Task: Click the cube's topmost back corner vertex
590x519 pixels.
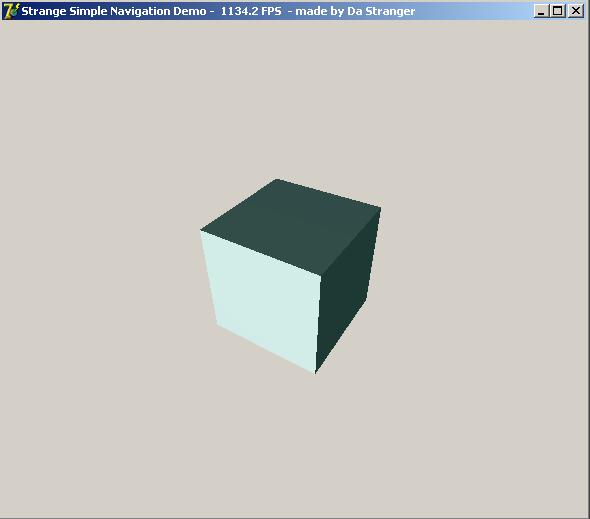Action: click(x=277, y=179)
